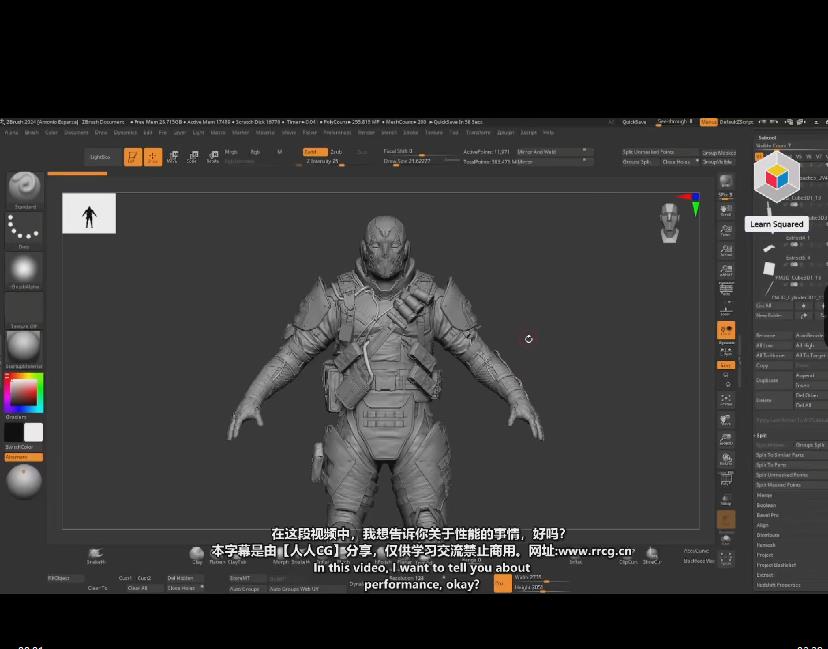Click the character silhouette thumbnail preview

point(89,214)
